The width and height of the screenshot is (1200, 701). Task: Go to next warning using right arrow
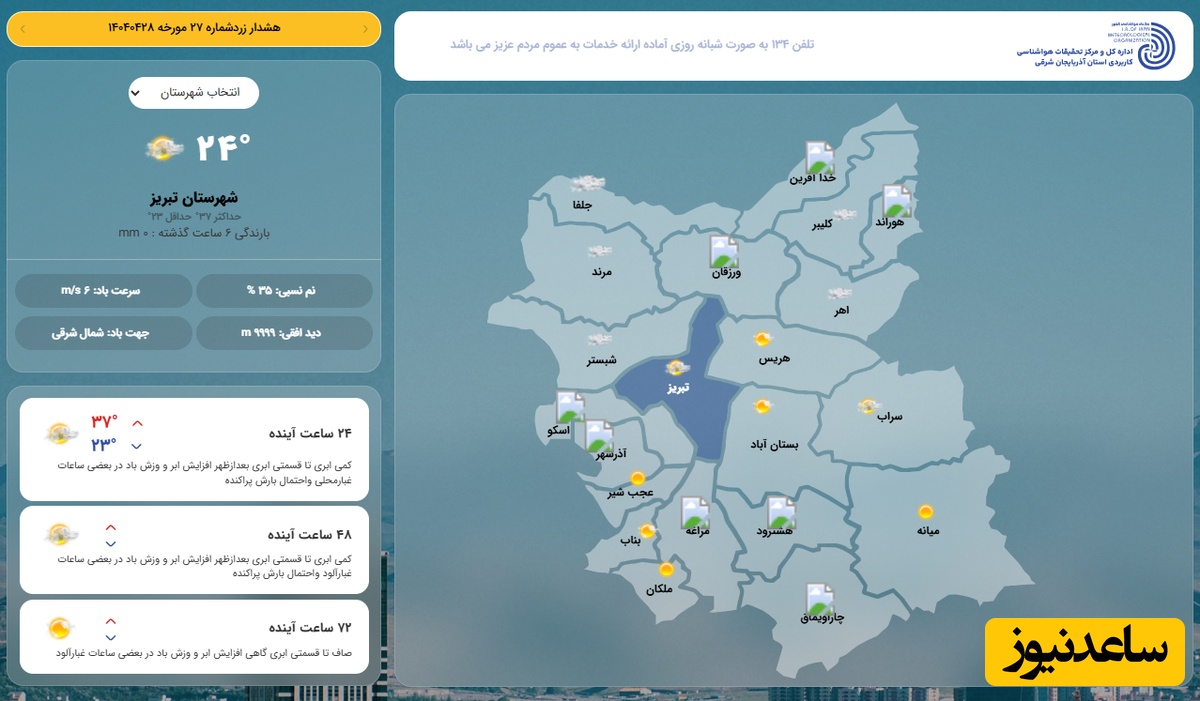point(365,29)
